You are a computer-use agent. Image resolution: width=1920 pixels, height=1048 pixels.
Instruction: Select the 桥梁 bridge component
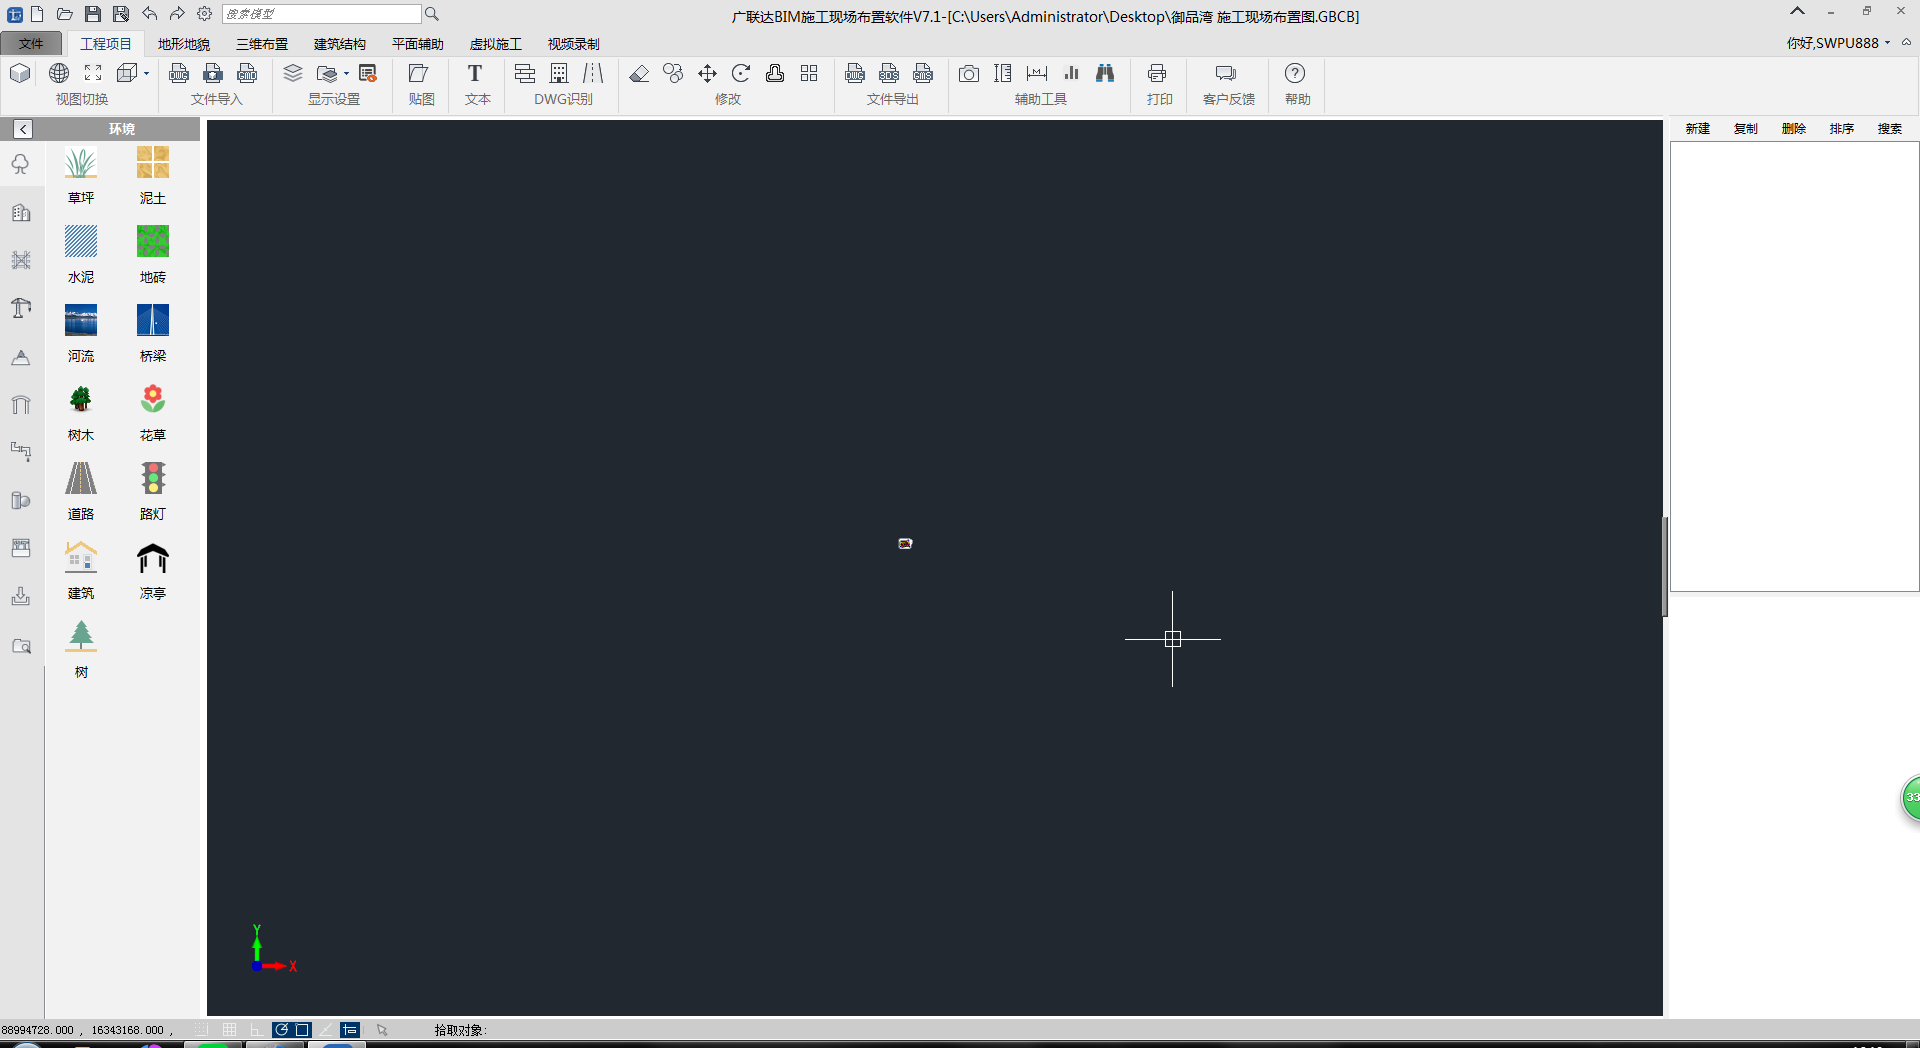(x=153, y=334)
